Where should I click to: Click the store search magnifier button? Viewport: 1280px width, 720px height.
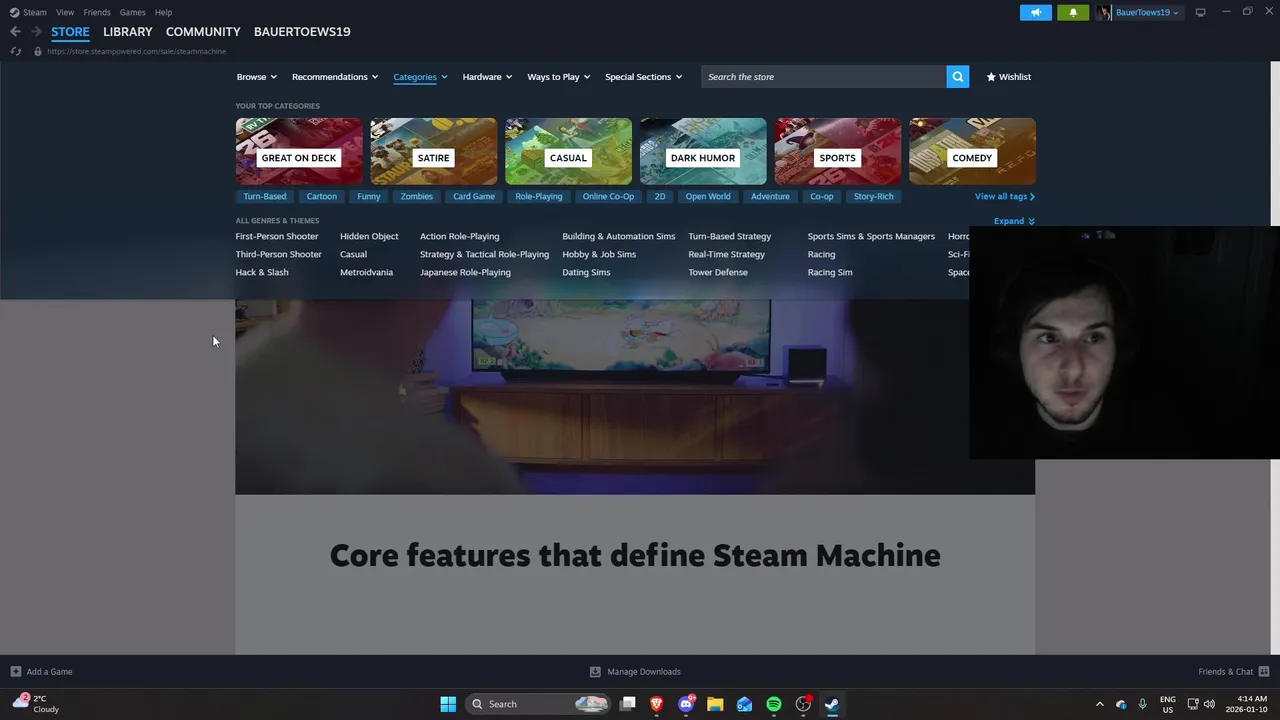pos(958,77)
